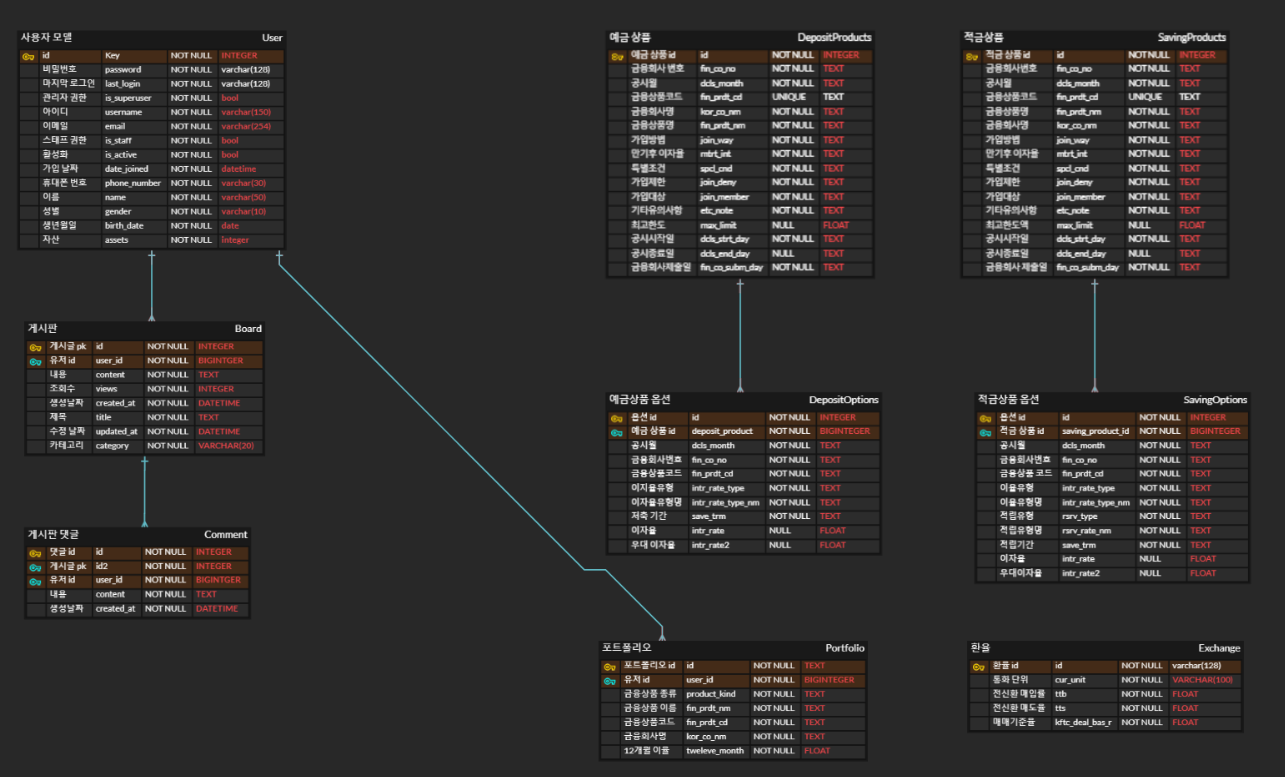Select the date_joined field
Viewport: 1285px width, 777px height.
click(127, 169)
